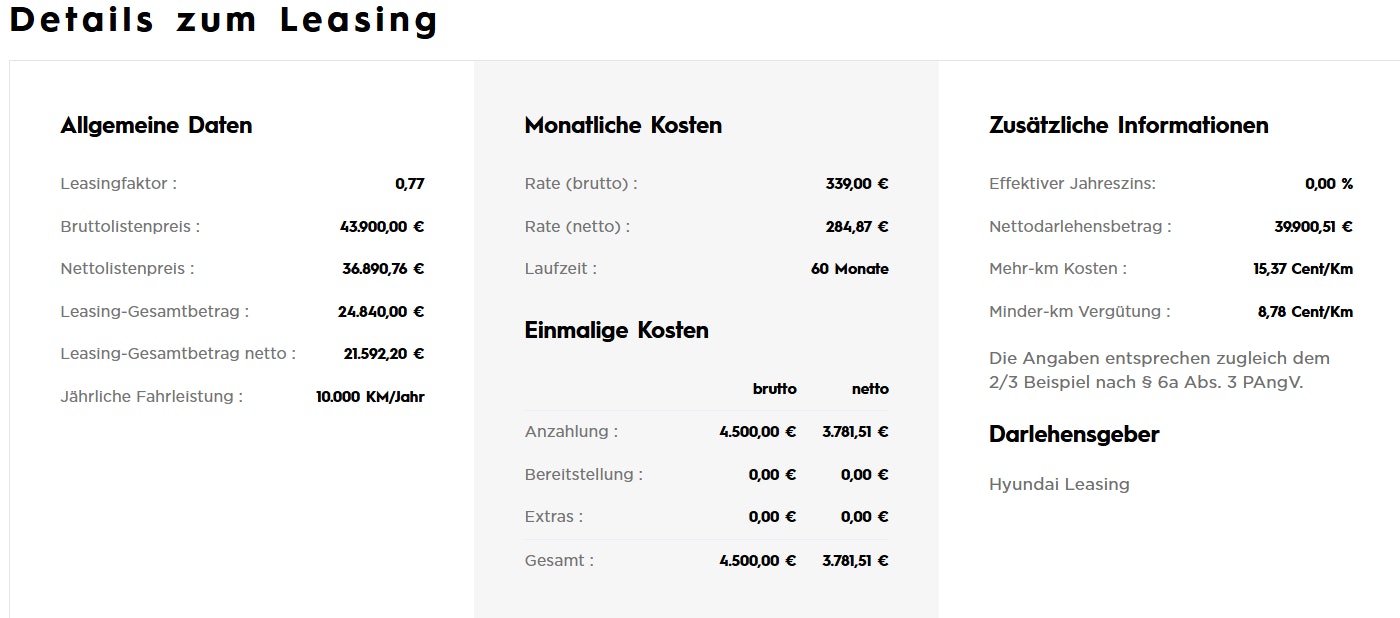
Task: Select the Rate (brutto) value 339,00 €
Action: point(857,184)
